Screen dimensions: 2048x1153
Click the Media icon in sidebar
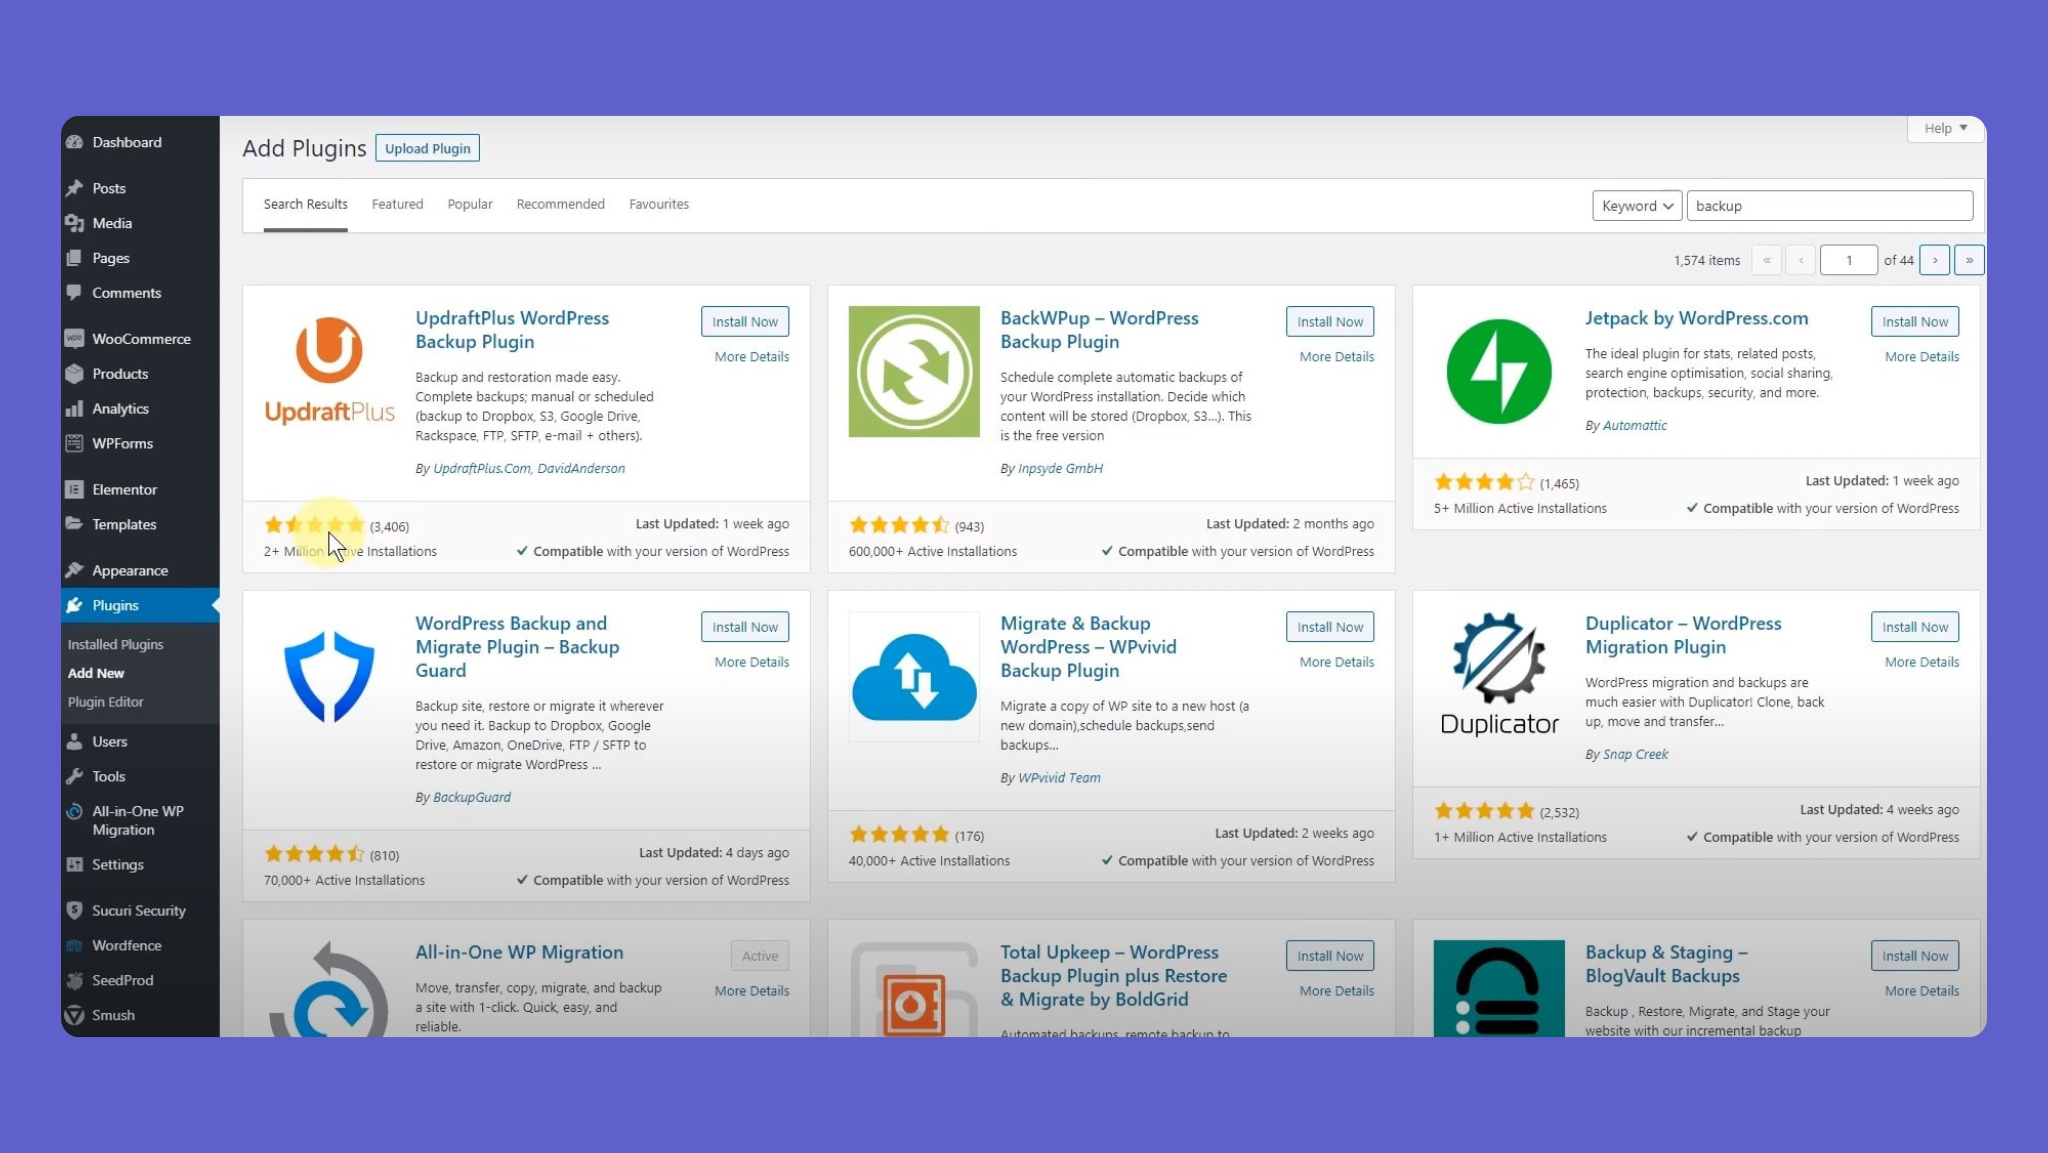[x=74, y=223]
